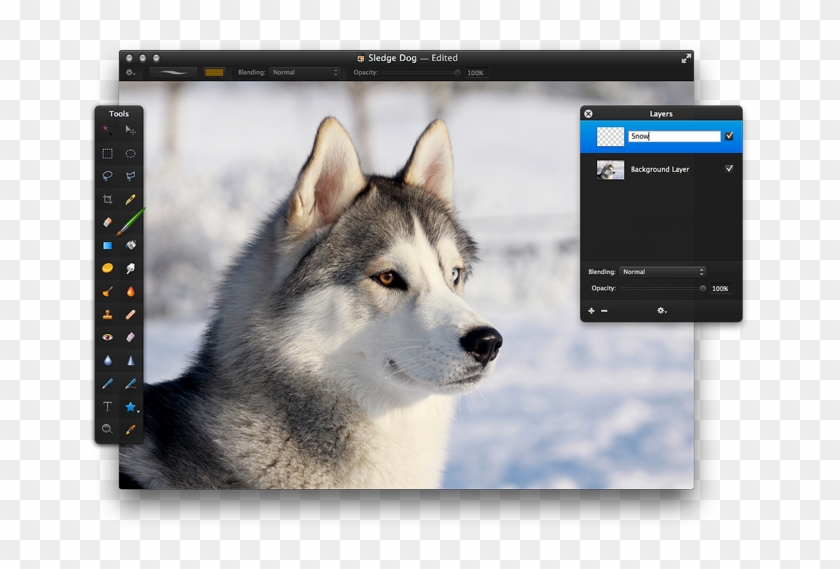Click the Layers panel 100% opacity field
This screenshot has height=569, width=840.
(720, 288)
